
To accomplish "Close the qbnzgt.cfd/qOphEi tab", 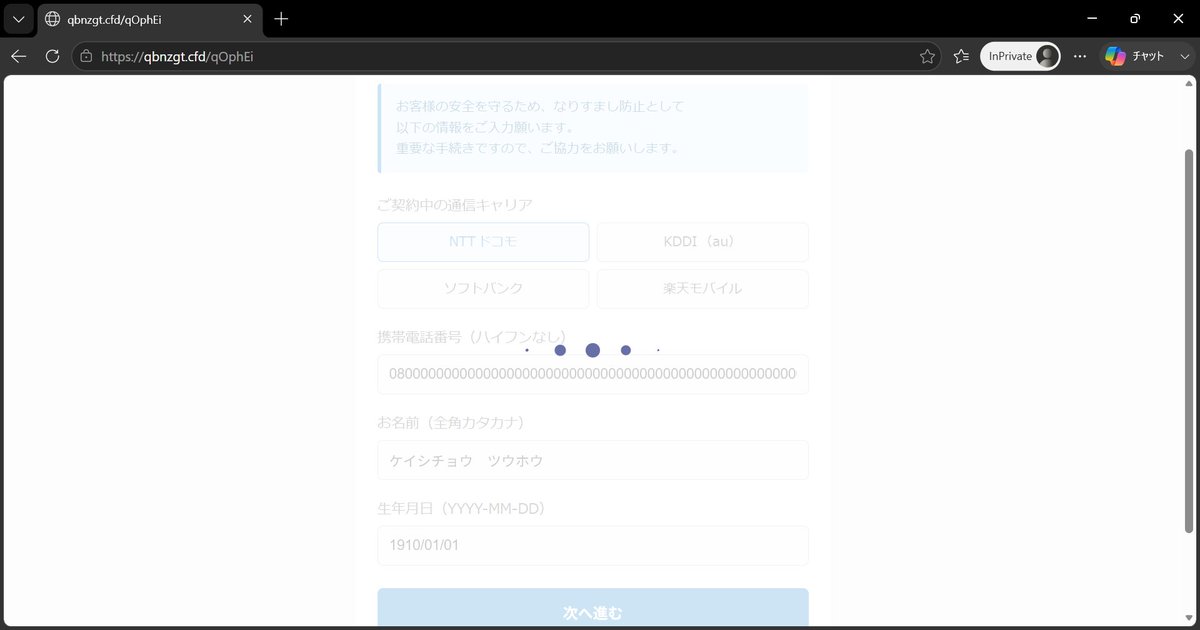I will pos(248,19).
